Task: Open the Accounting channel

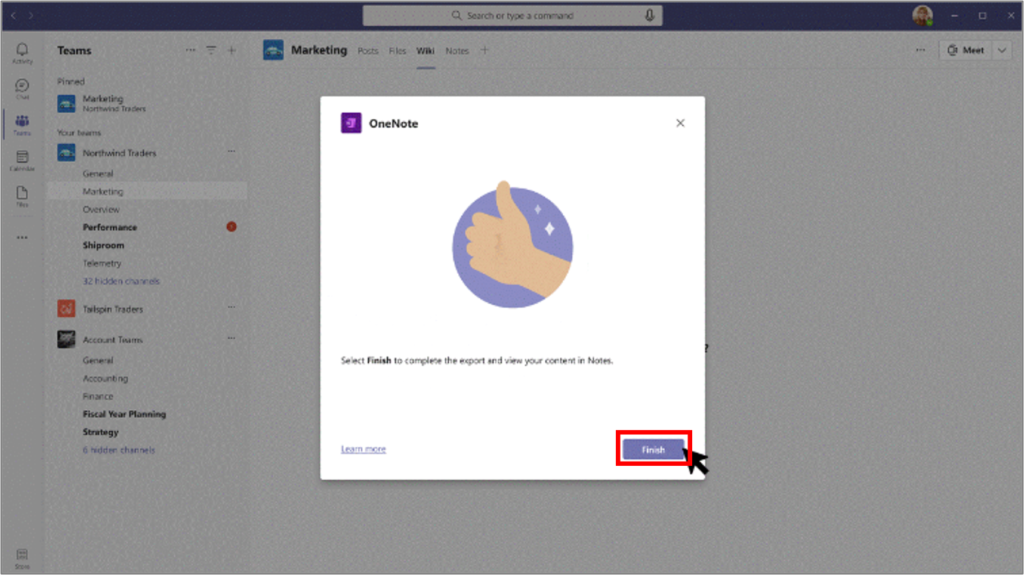Action: [105, 378]
